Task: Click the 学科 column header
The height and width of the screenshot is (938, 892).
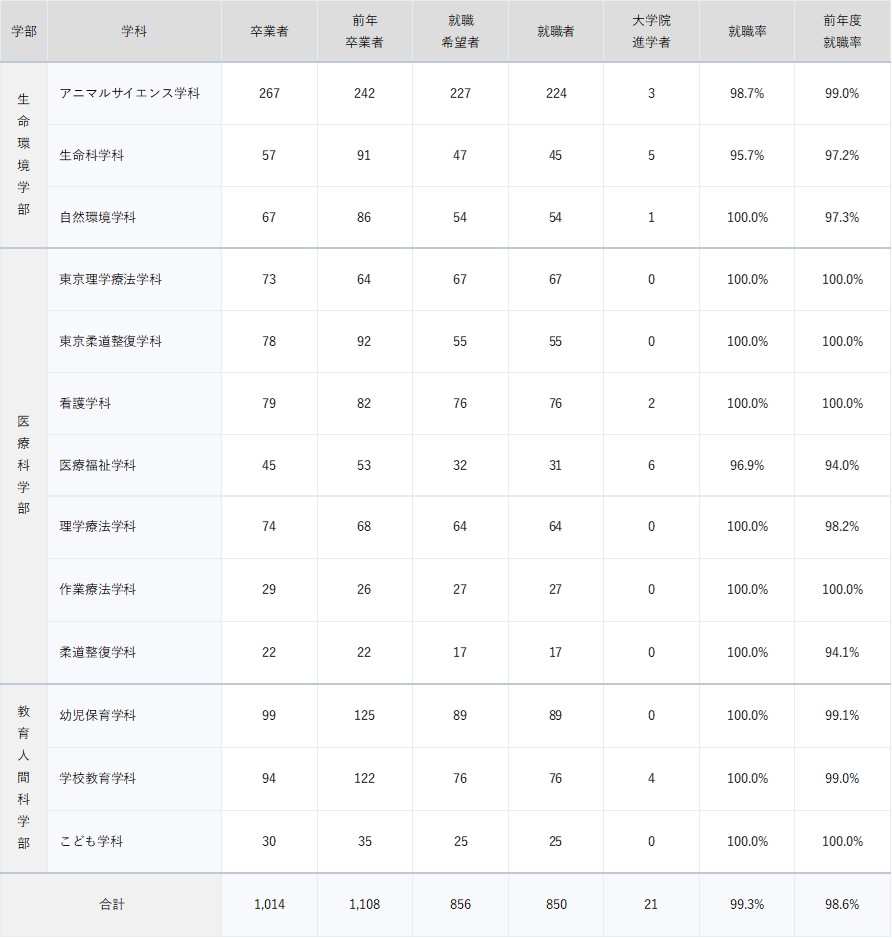Action: 134,31
